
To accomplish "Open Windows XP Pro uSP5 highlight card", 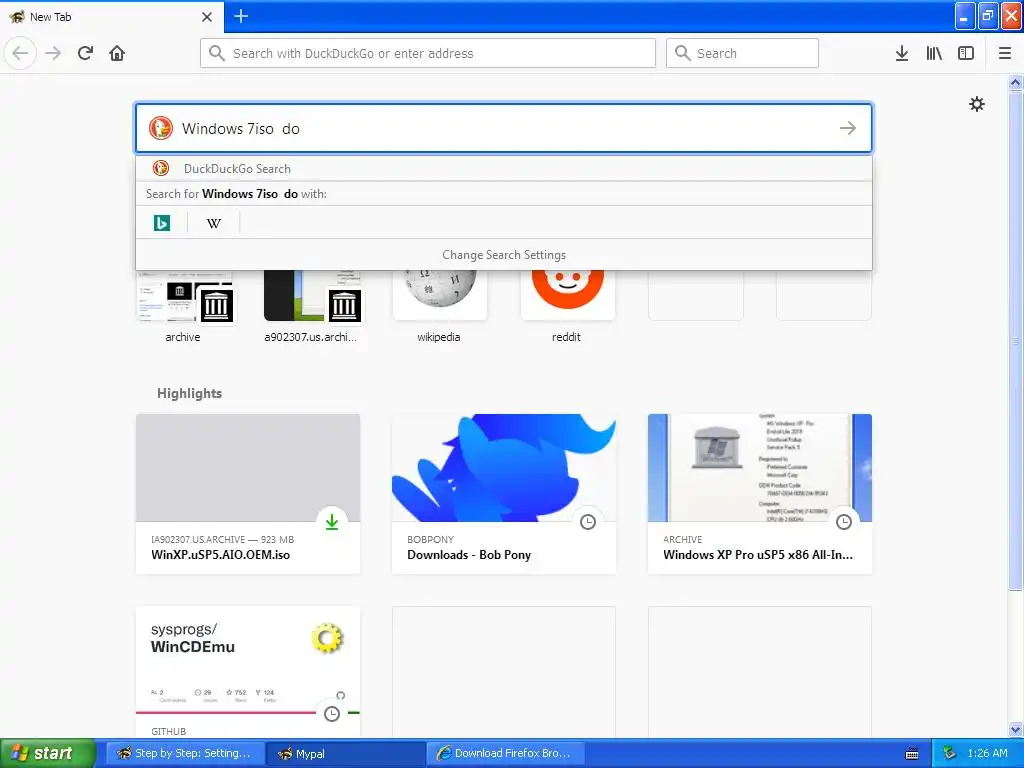I will (760, 494).
